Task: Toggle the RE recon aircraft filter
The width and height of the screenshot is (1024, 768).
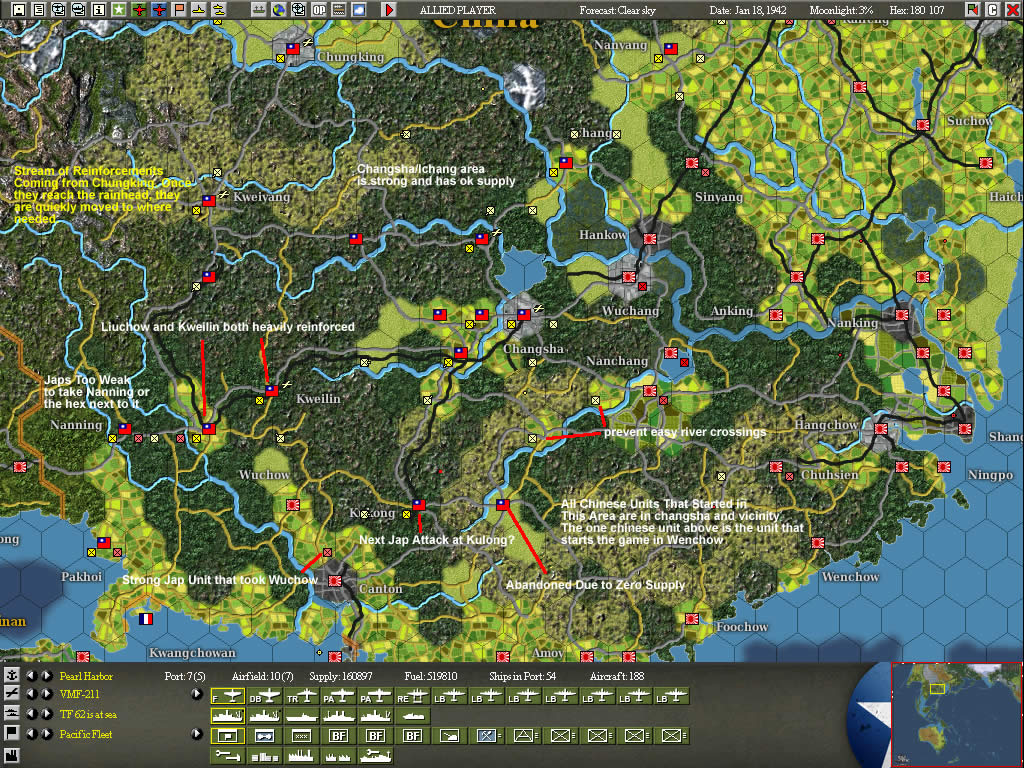Action: tap(413, 697)
